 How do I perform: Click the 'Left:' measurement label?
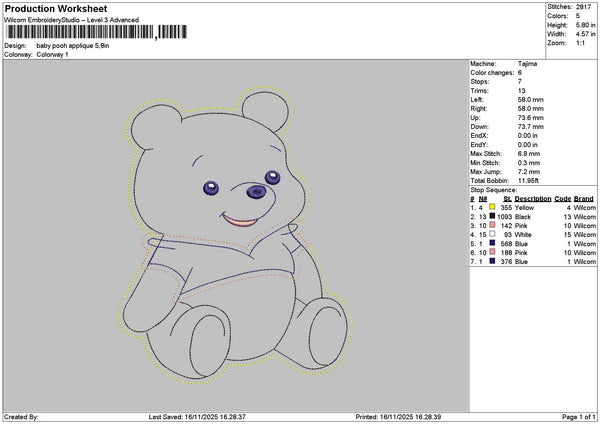[477, 100]
